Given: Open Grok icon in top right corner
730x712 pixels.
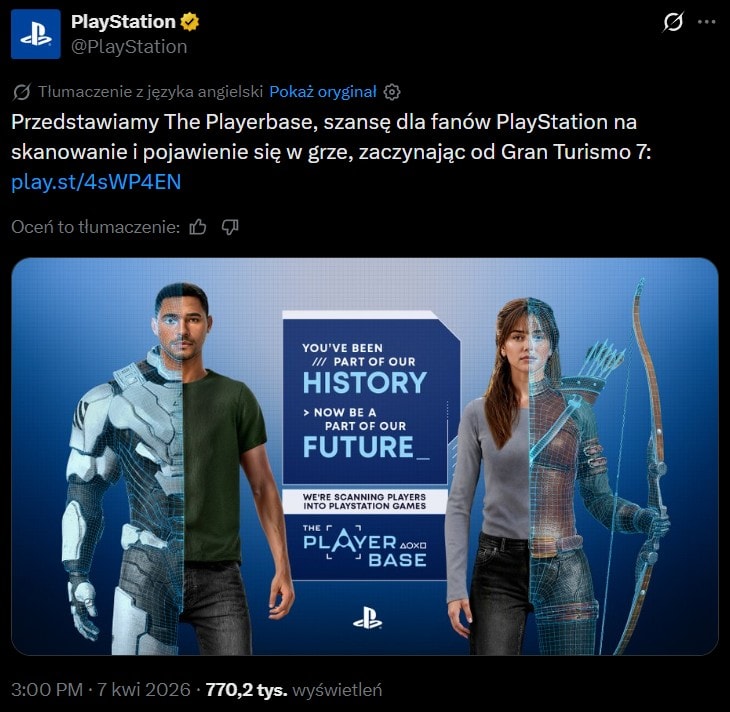Looking at the screenshot, I should (x=673, y=21).
